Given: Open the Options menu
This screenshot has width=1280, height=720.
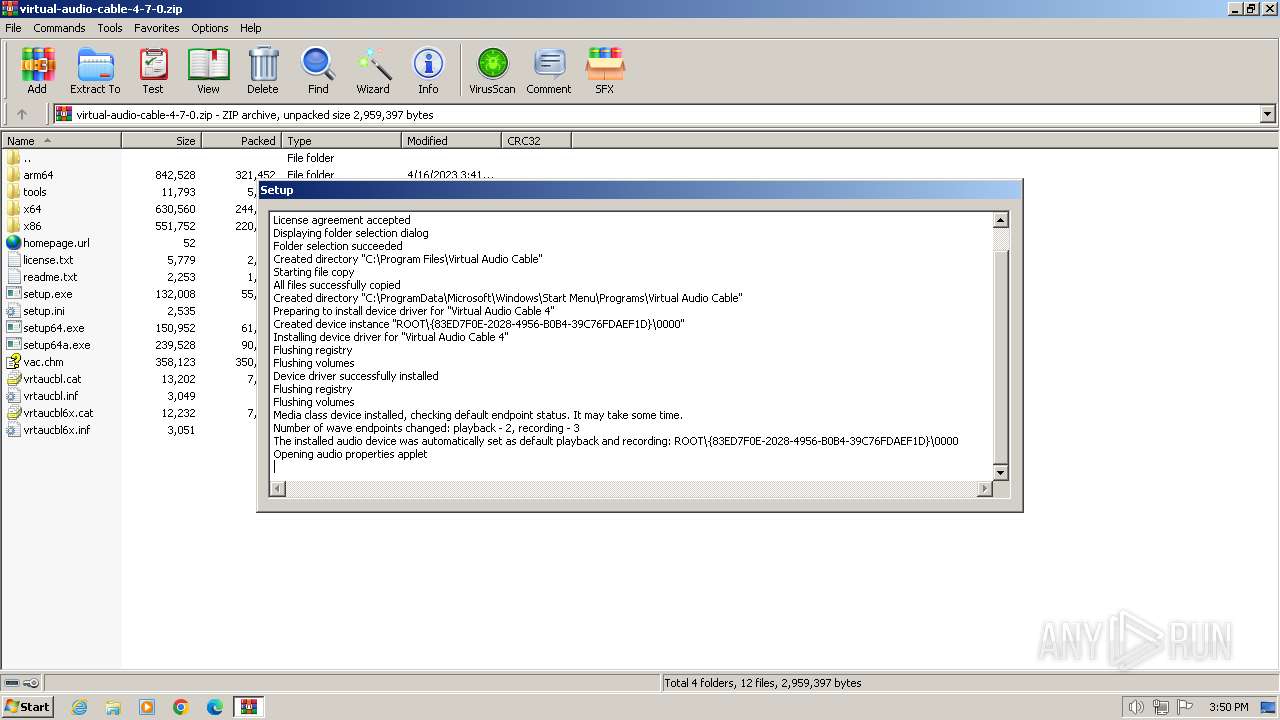Looking at the screenshot, I should 210,28.
